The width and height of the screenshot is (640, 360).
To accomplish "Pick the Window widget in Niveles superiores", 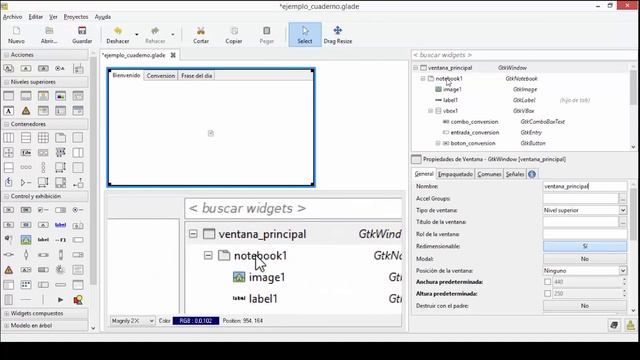I will (x=9, y=96).
